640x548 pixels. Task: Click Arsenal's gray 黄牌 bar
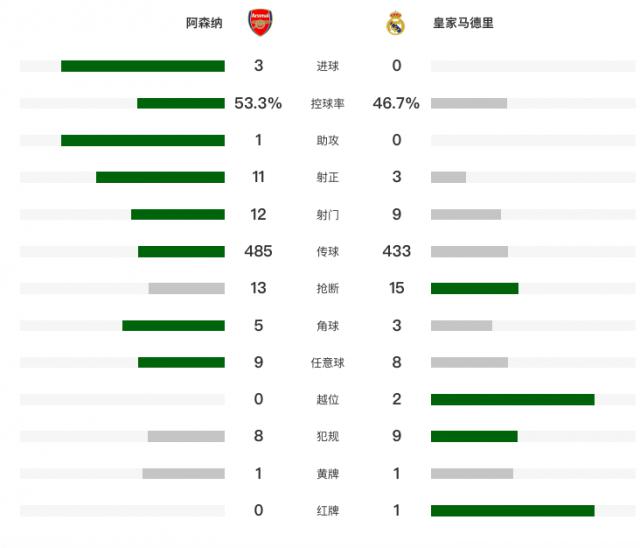pyautogui.click(x=183, y=473)
